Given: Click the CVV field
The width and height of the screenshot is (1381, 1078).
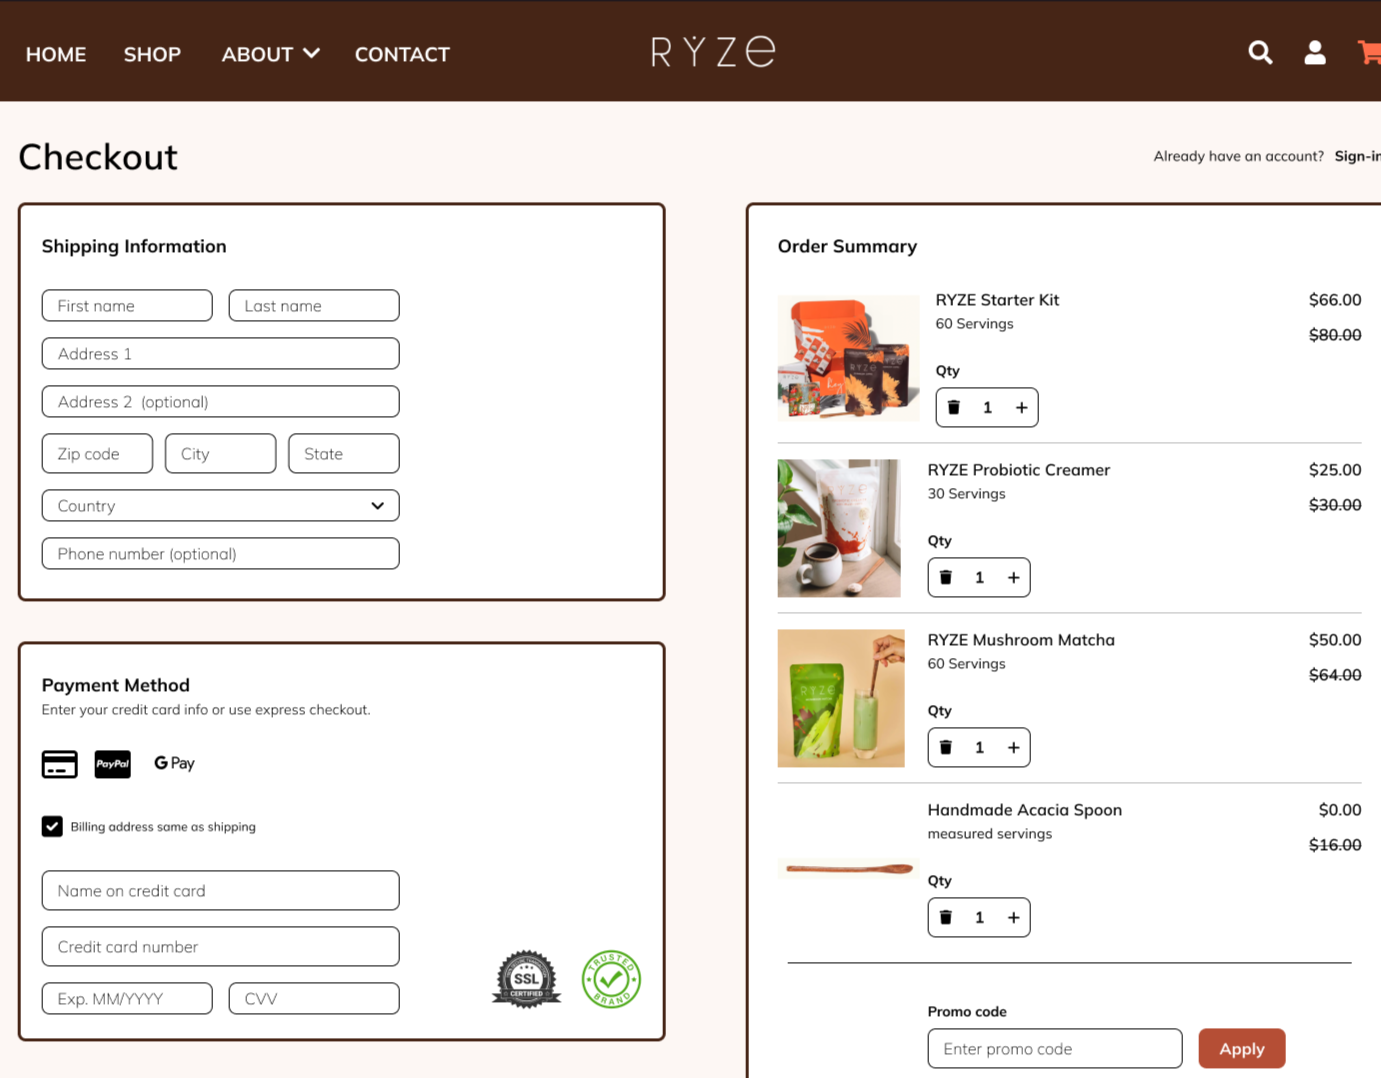Looking at the screenshot, I should (x=314, y=998).
